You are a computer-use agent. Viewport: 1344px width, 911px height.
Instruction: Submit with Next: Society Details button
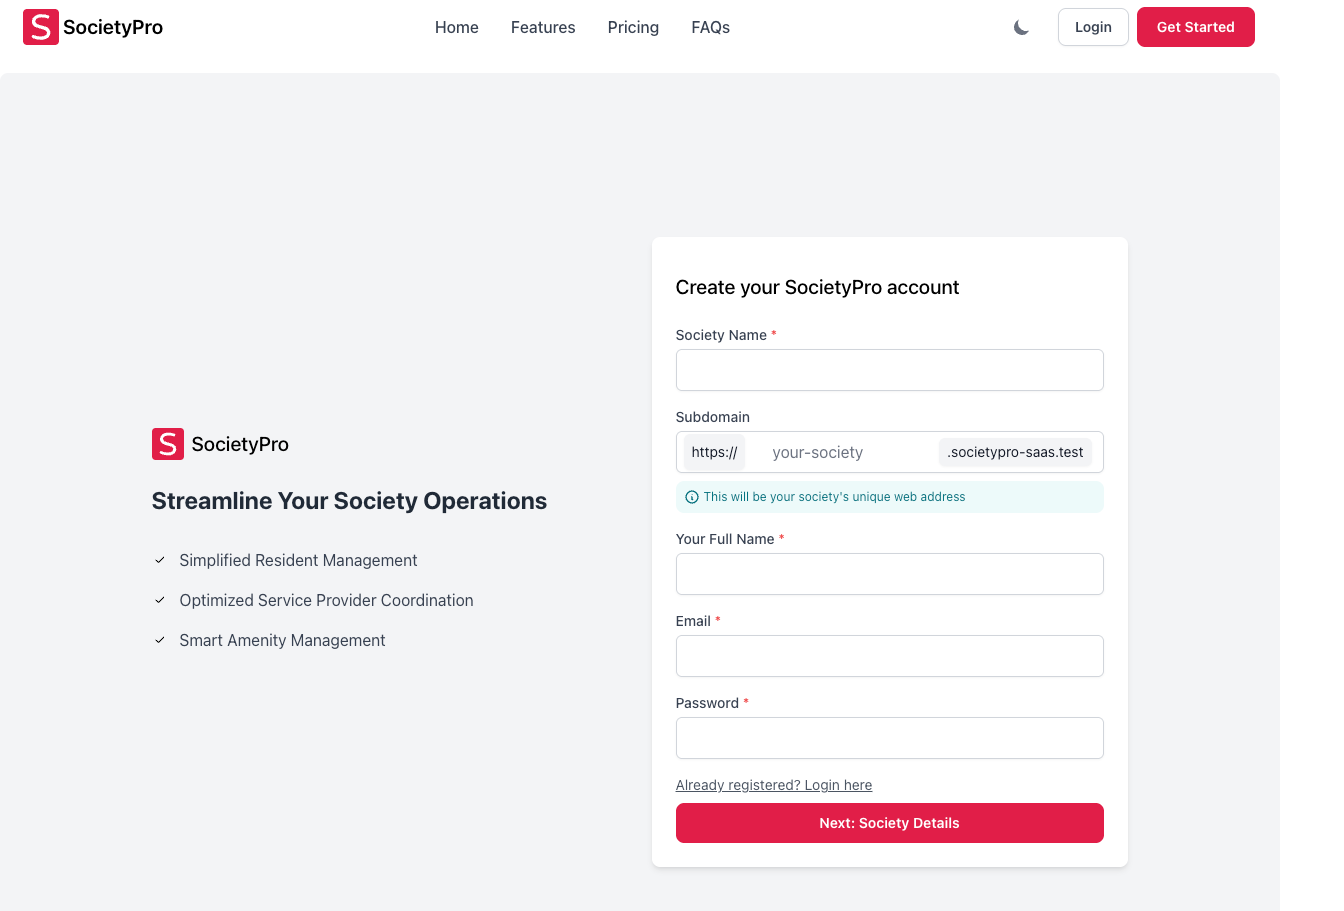pyautogui.click(x=889, y=823)
